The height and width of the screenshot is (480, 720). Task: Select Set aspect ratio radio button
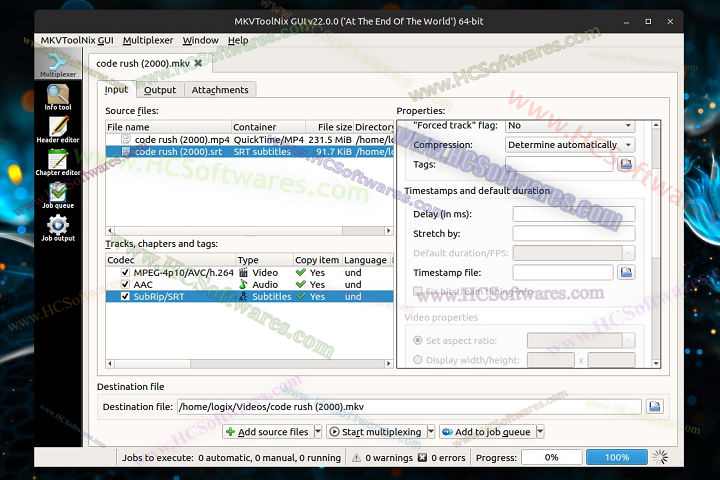point(418,340)
